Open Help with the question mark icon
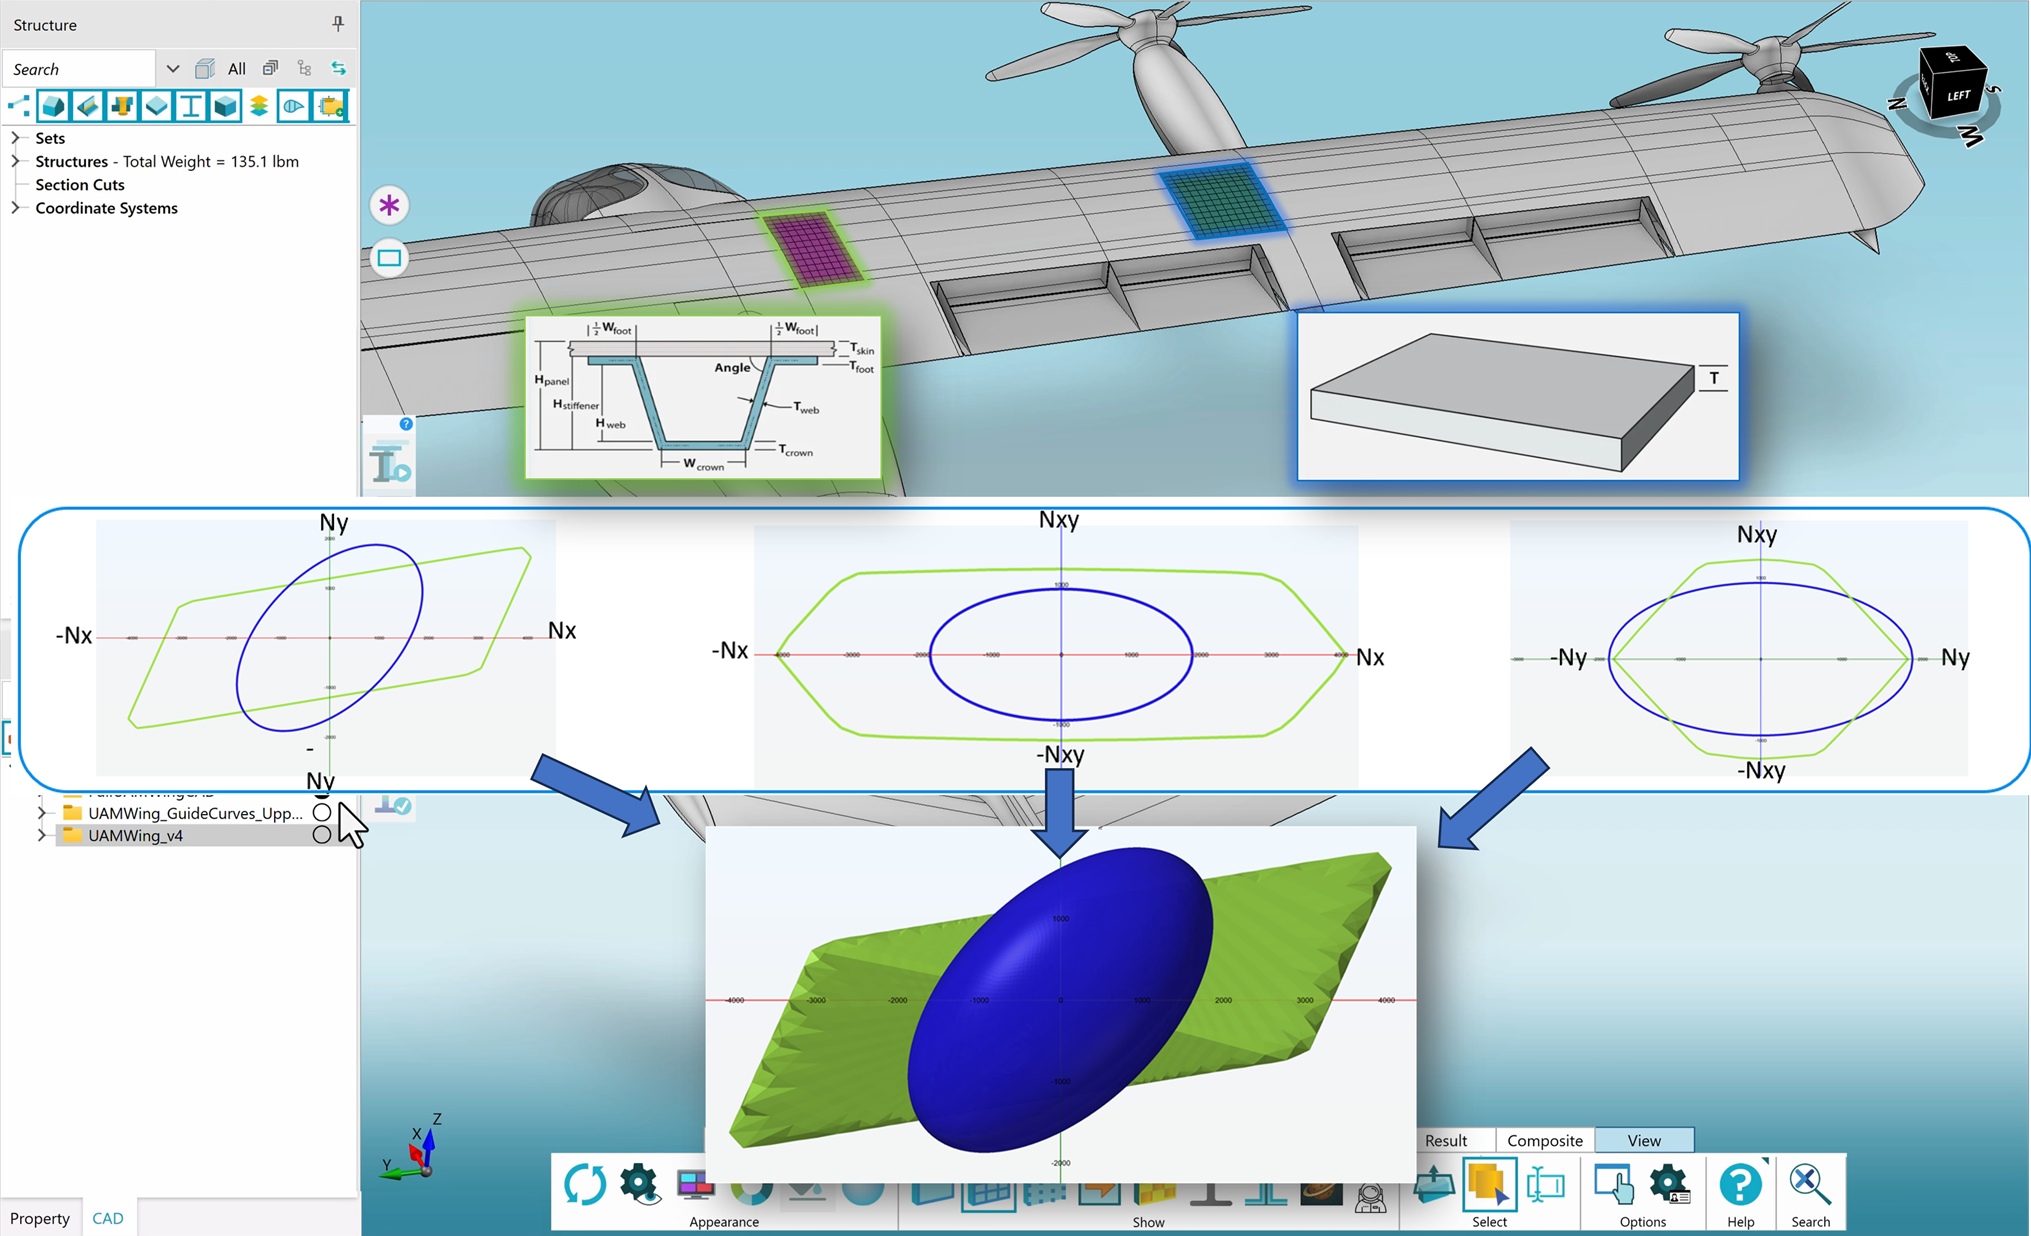2031x1236 pixels. coord(1741,1185)
